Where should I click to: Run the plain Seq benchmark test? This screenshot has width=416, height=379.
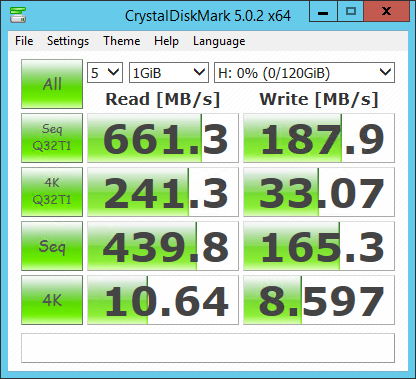52,246
